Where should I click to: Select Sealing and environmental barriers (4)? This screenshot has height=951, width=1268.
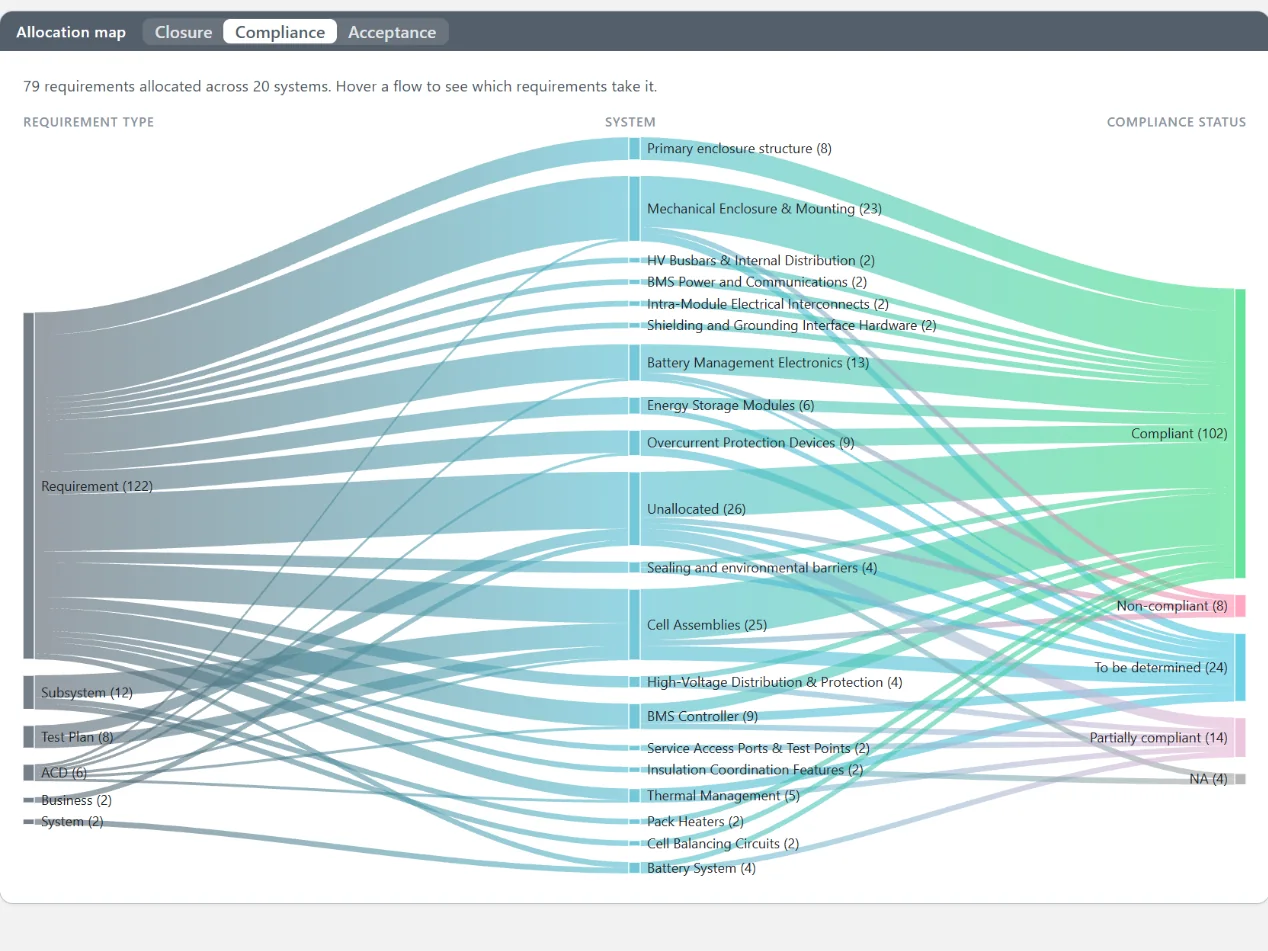click(x=762, y=568)
